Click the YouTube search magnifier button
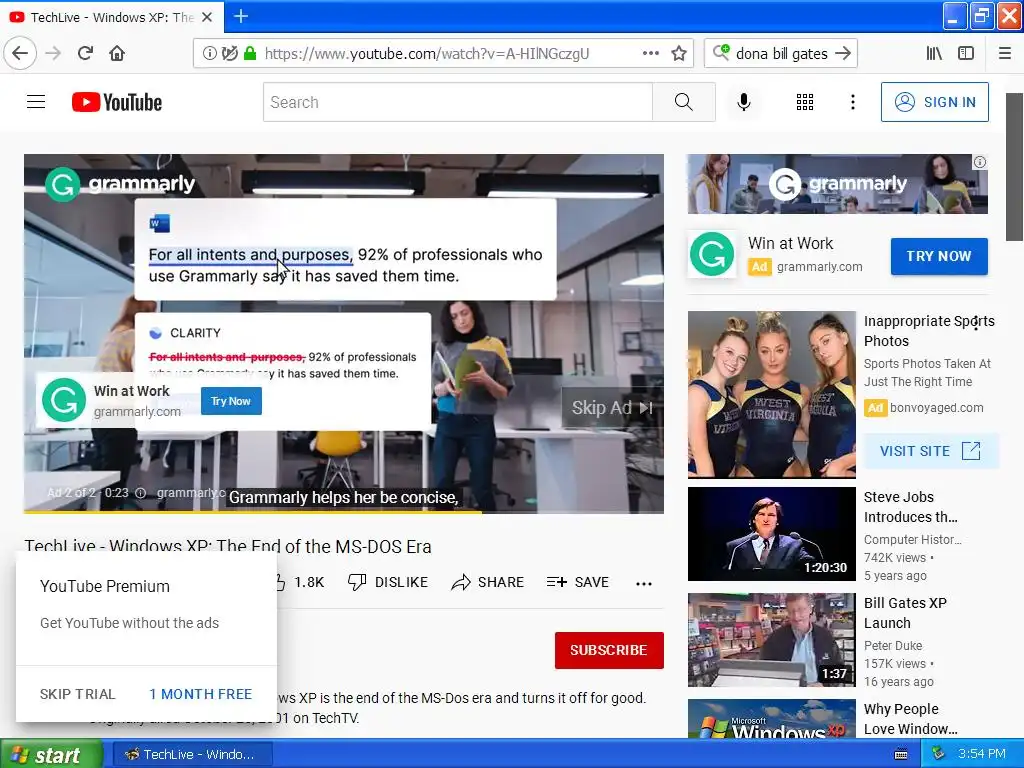Screen dimensions: 1024x768 (x=684, y=102)
